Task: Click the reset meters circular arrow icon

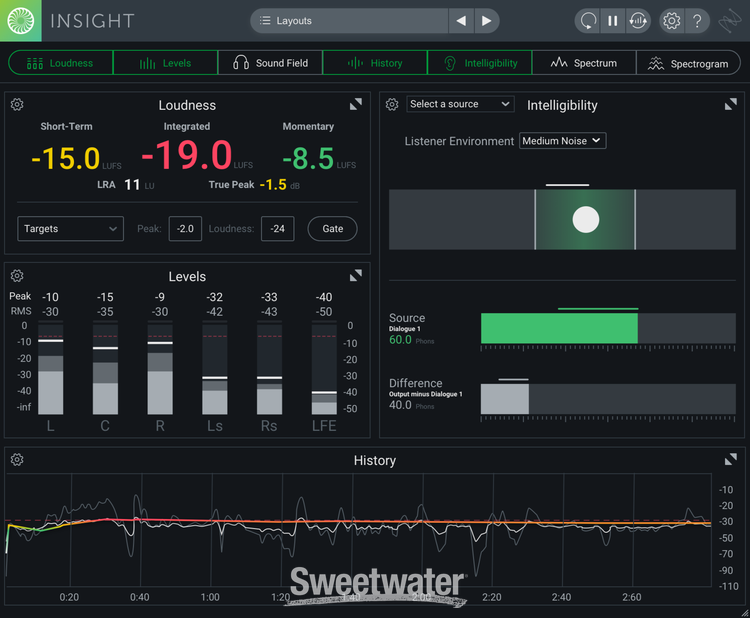Action: tap(588, 21)
